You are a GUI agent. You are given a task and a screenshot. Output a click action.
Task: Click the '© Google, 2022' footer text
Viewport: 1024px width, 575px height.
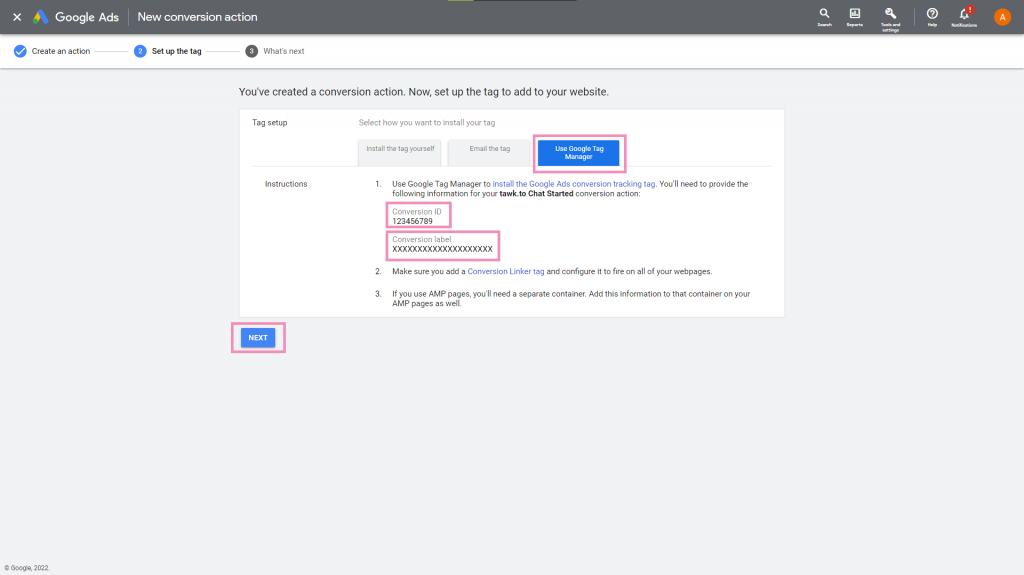tap(27, 568)
